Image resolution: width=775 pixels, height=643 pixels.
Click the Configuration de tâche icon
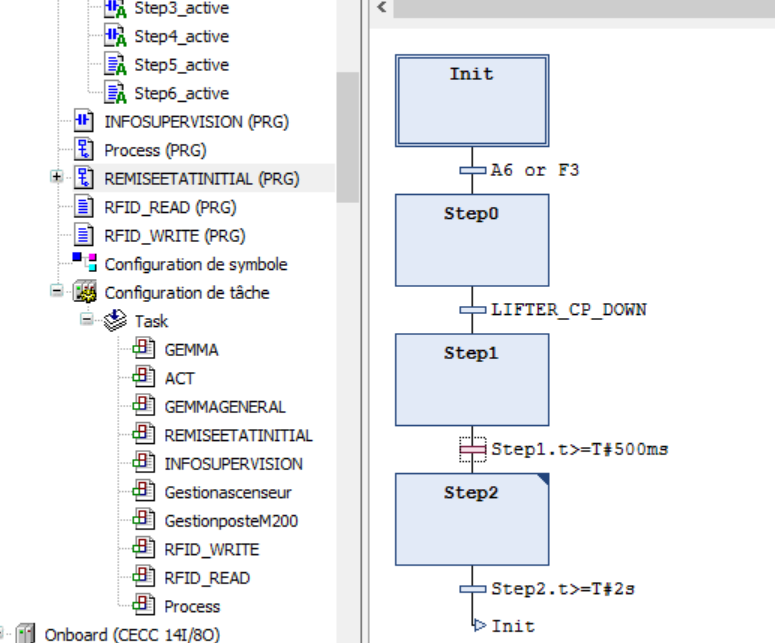(x=87, y=293)
